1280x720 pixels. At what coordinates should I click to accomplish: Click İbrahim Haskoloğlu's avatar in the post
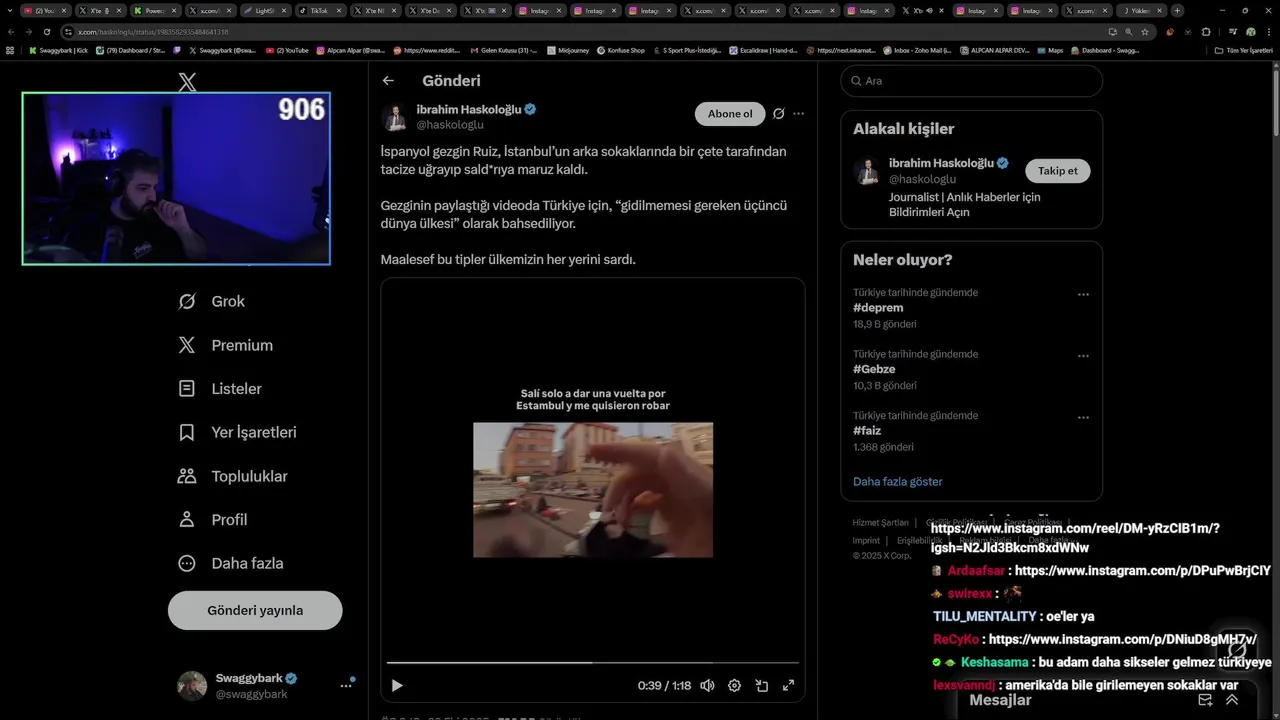396,117
